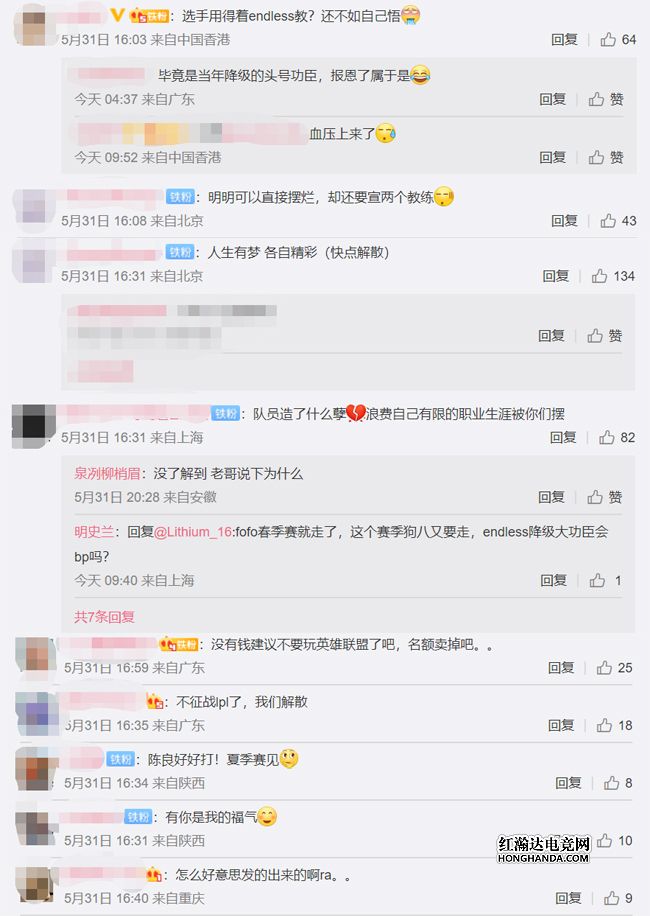Open the @Lithium_16 mention link
The width and height of the screenshot is (650, 916).
pos(193,532)
